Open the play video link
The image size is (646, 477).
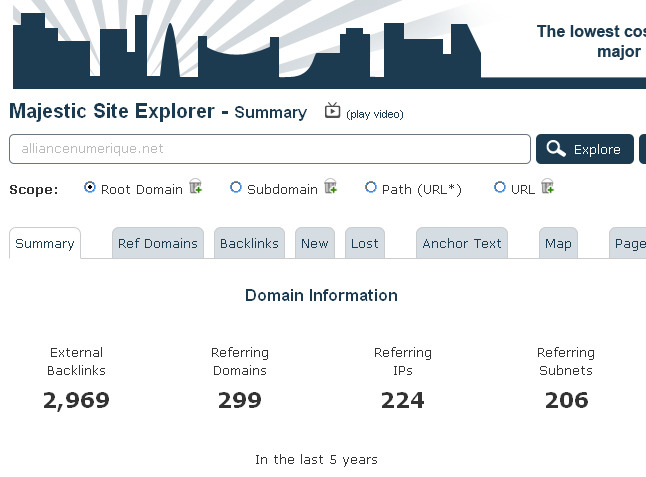[x=374, y=114]
